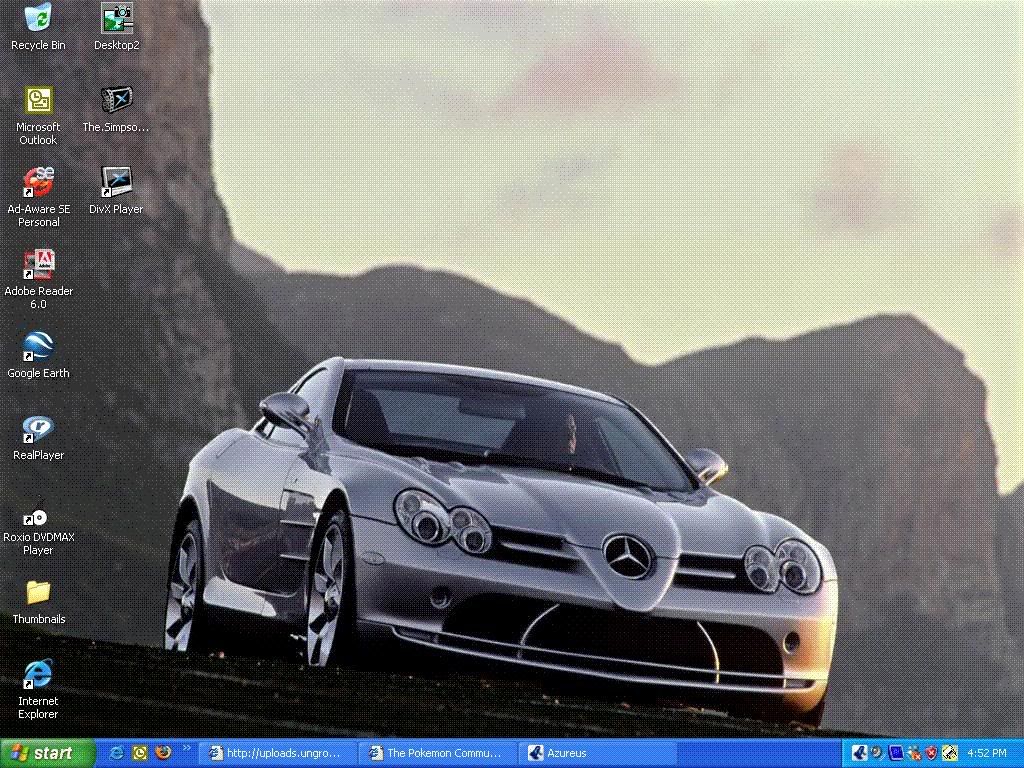Screen dimensions: 1024x768
Task: Click the 4:52 PM taskbar clock
Action: (x=986, y=754)
